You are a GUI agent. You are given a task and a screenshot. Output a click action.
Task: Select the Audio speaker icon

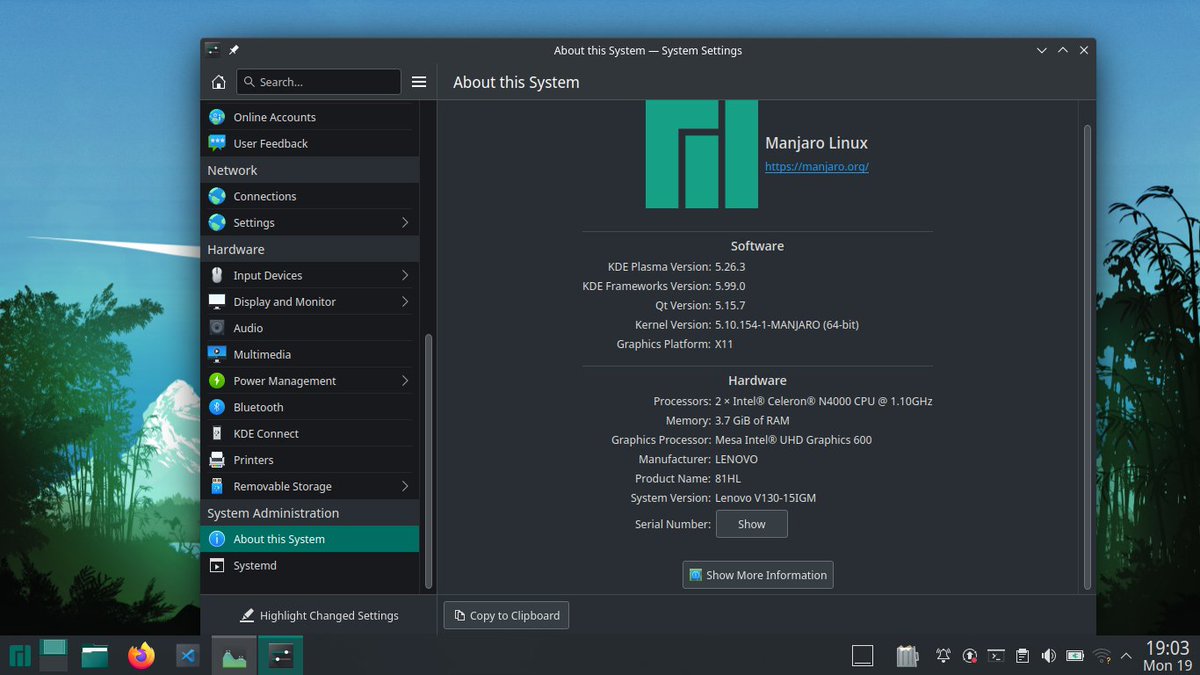[x=217, y=328]
